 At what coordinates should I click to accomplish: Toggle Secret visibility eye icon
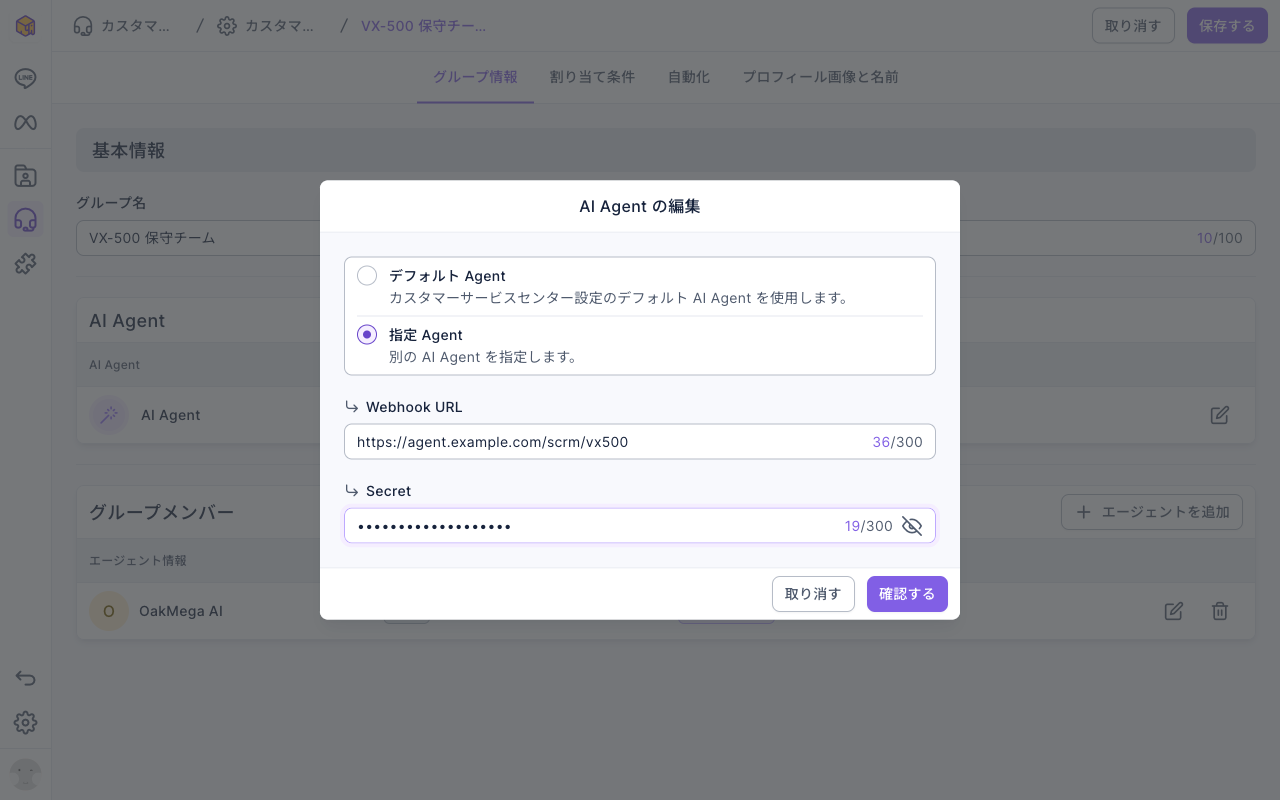[x=912, y=526]
